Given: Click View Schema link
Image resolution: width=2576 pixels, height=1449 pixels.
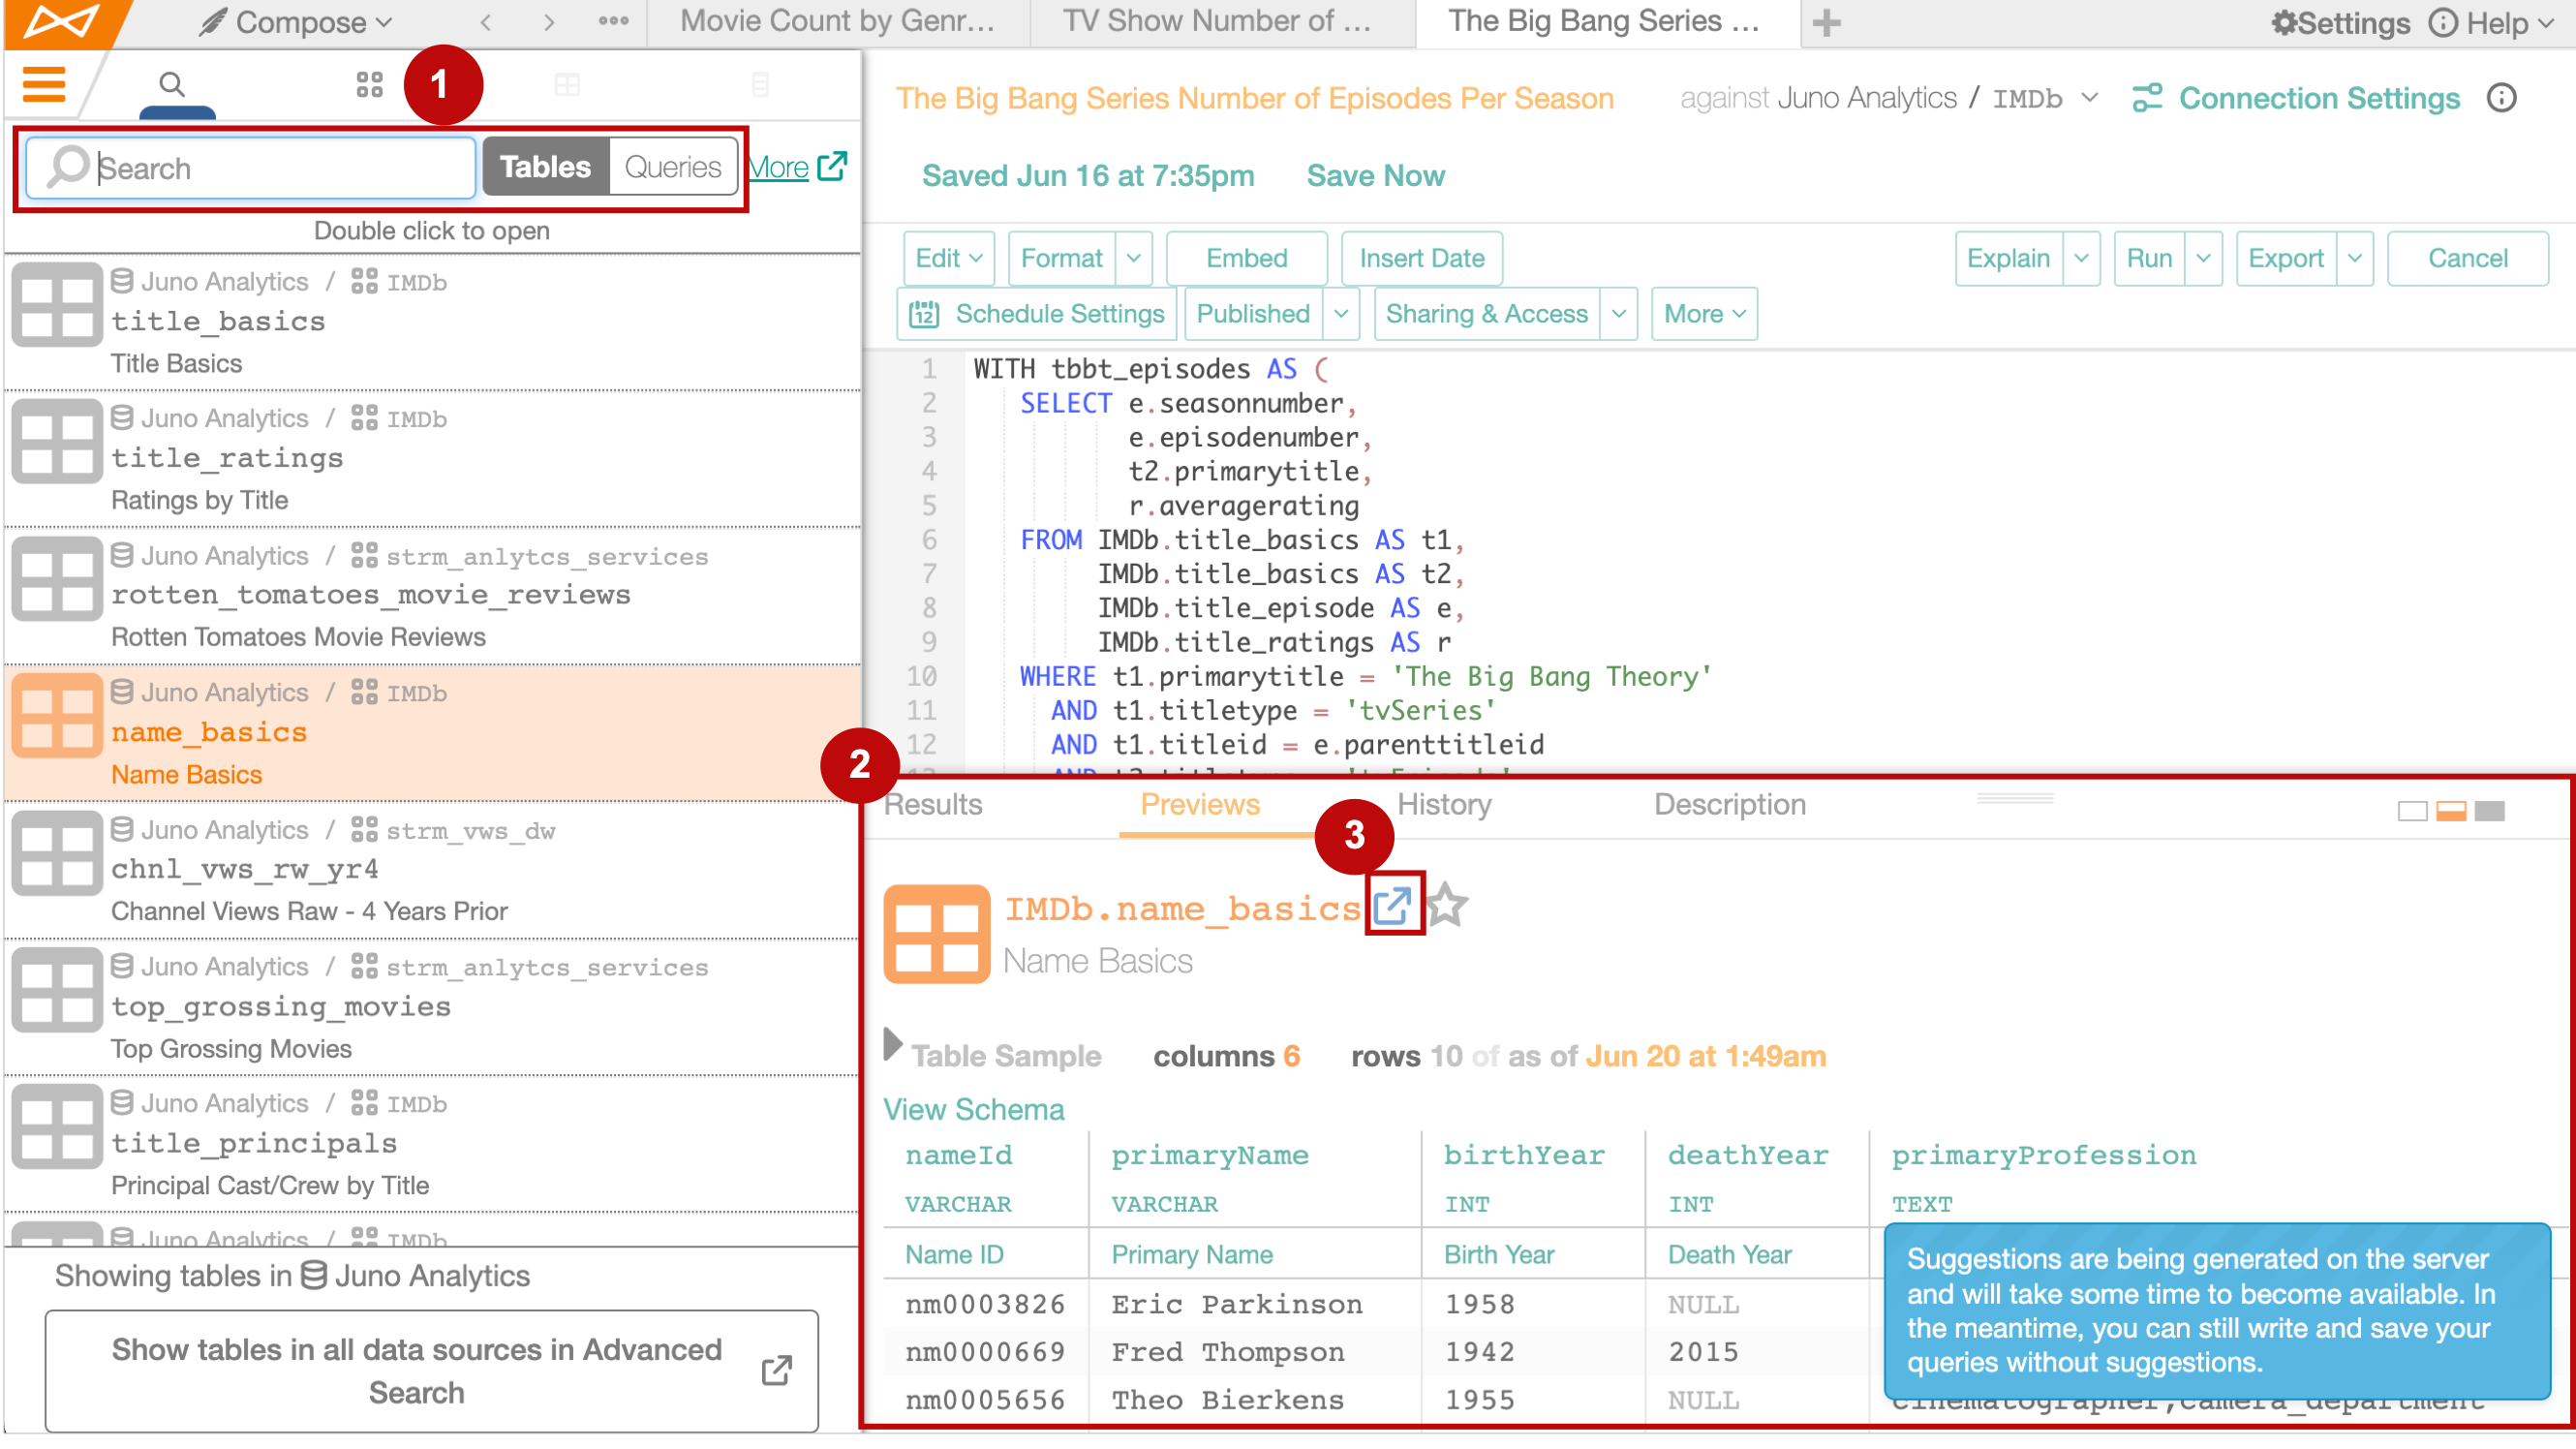Looking at the screenshot, I should 973,1109.
